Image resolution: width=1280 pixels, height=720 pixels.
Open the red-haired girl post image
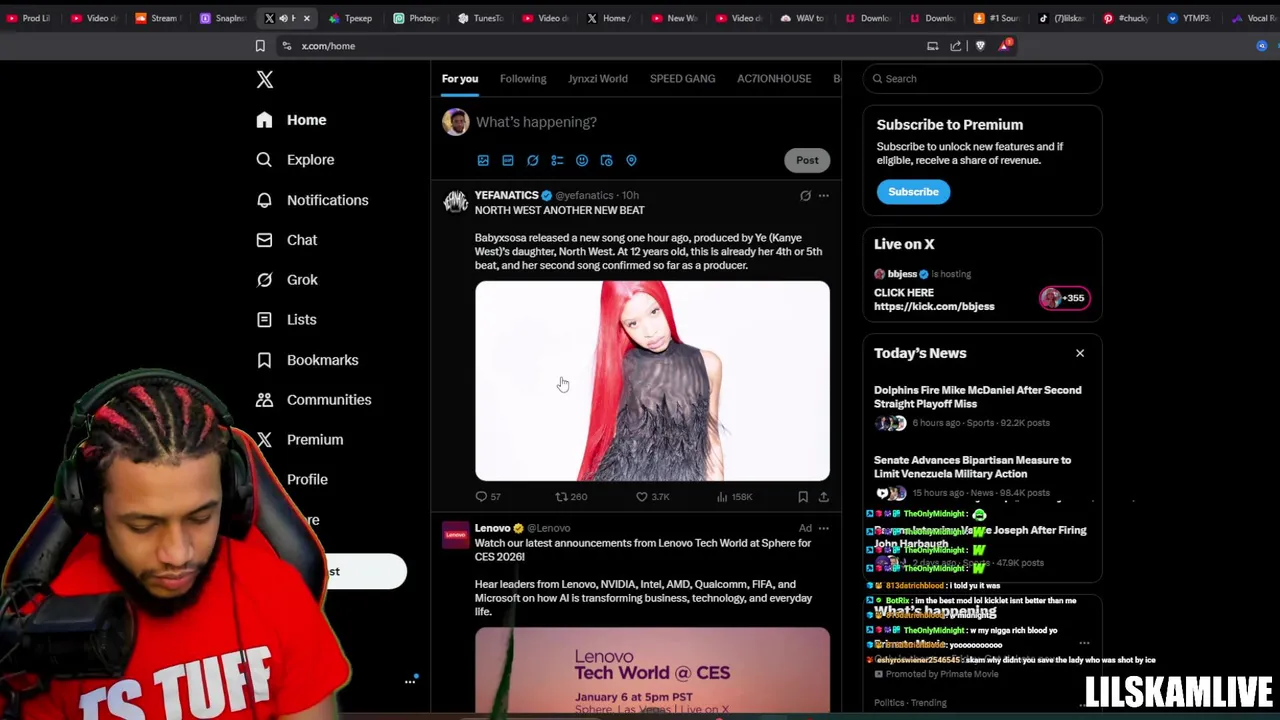[652, 381]
